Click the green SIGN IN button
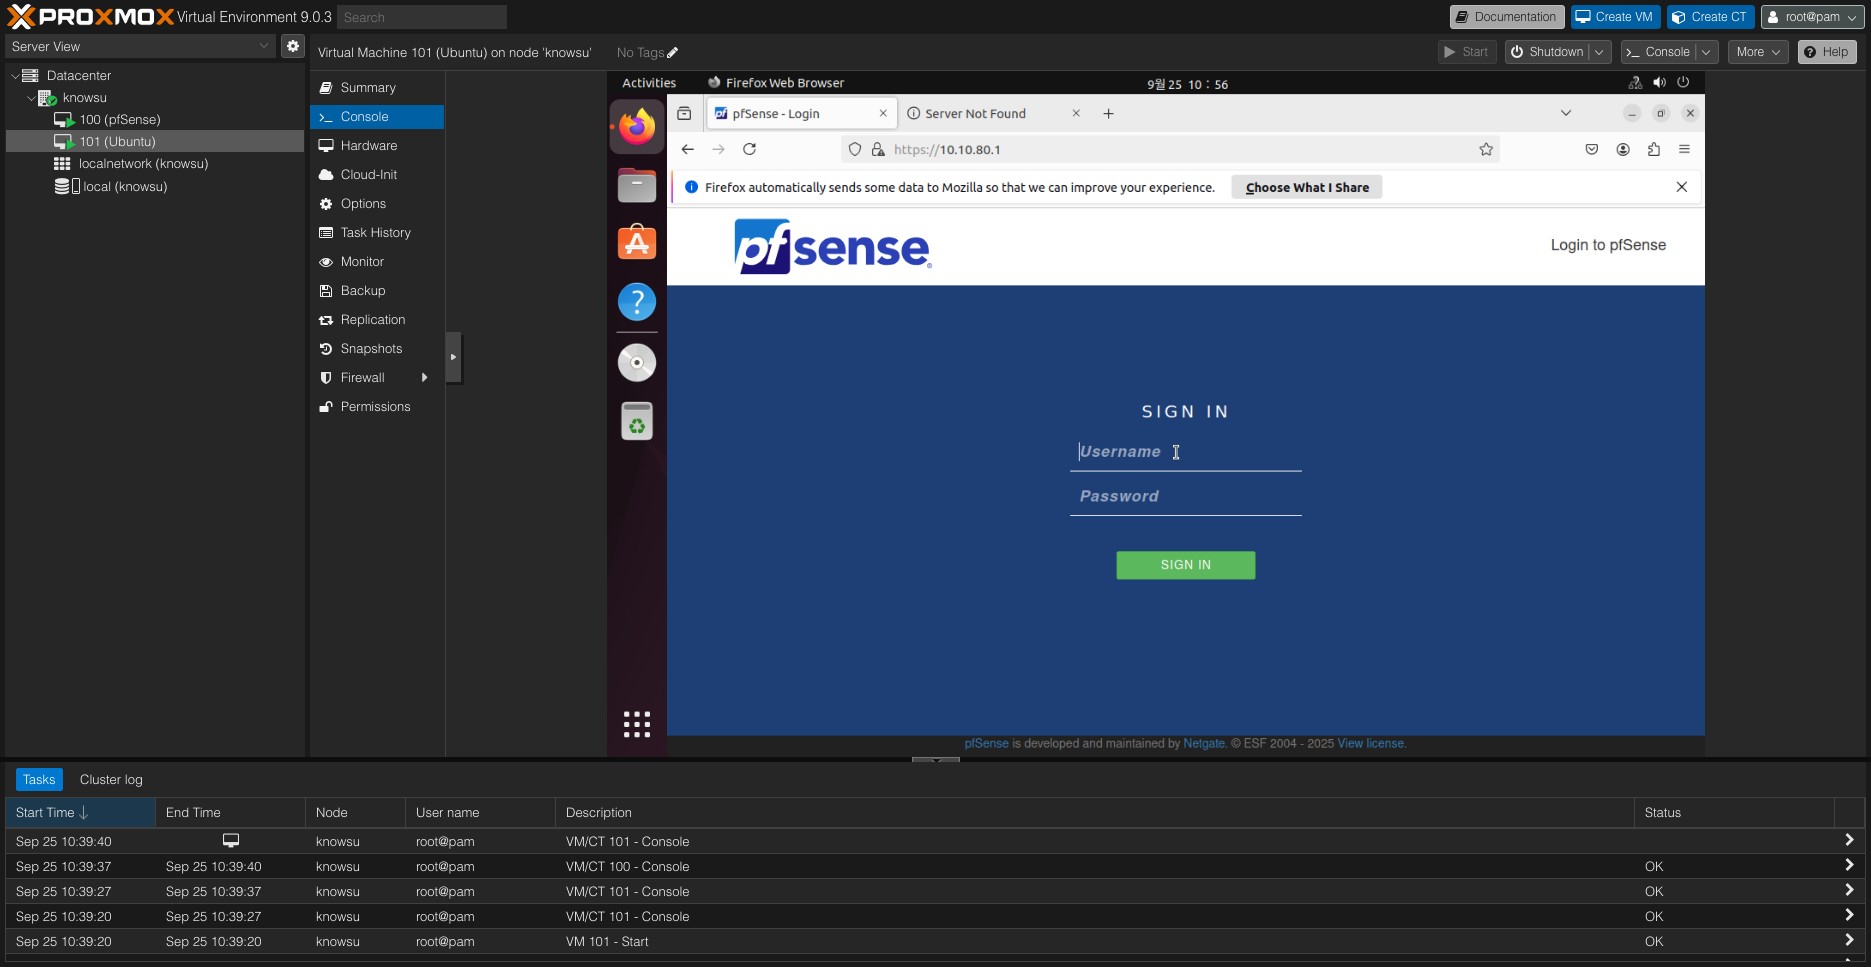The image size is (1871, 967). pos(1185,565)
